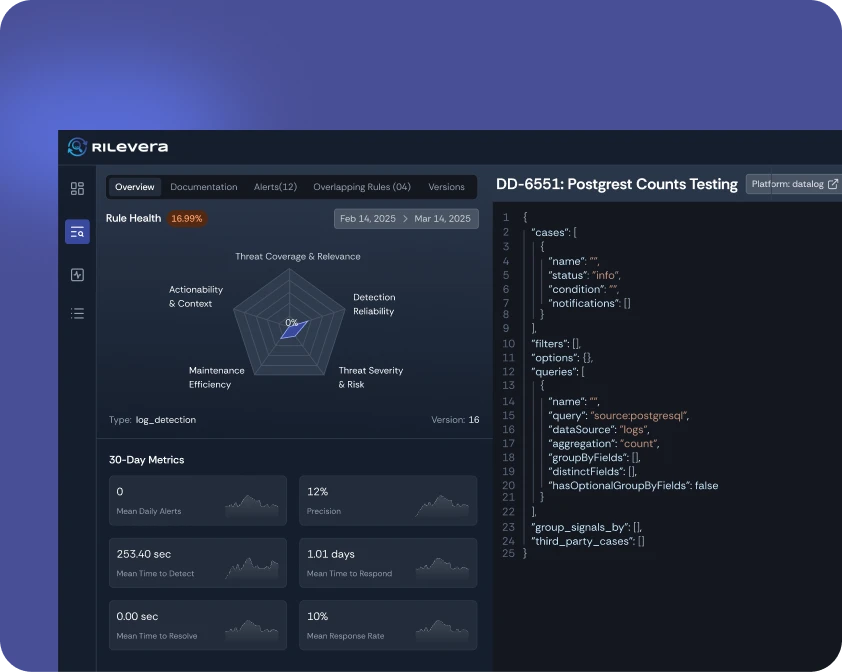Click the "dataSource": "logs" code line
842x672 pixels.
[599, 430]
